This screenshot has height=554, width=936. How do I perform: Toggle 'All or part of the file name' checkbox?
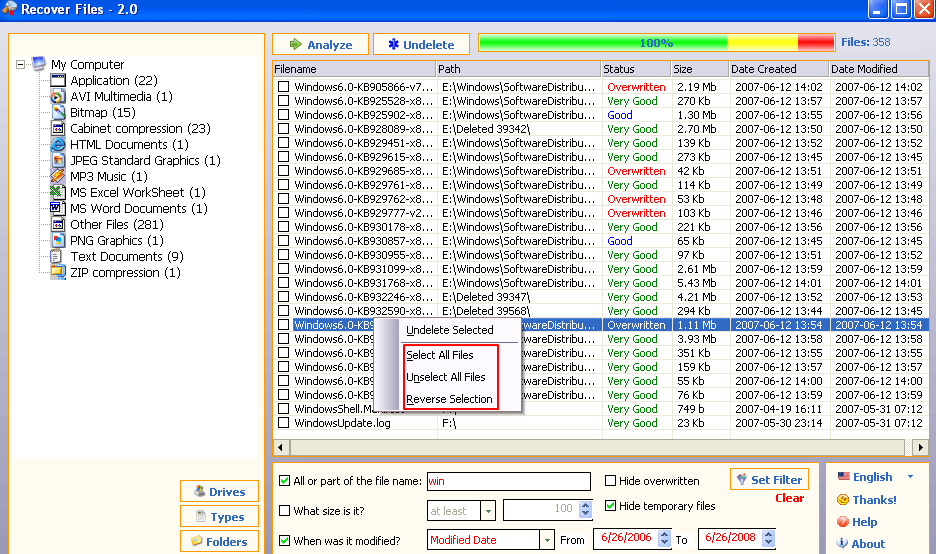pos(285,481)
